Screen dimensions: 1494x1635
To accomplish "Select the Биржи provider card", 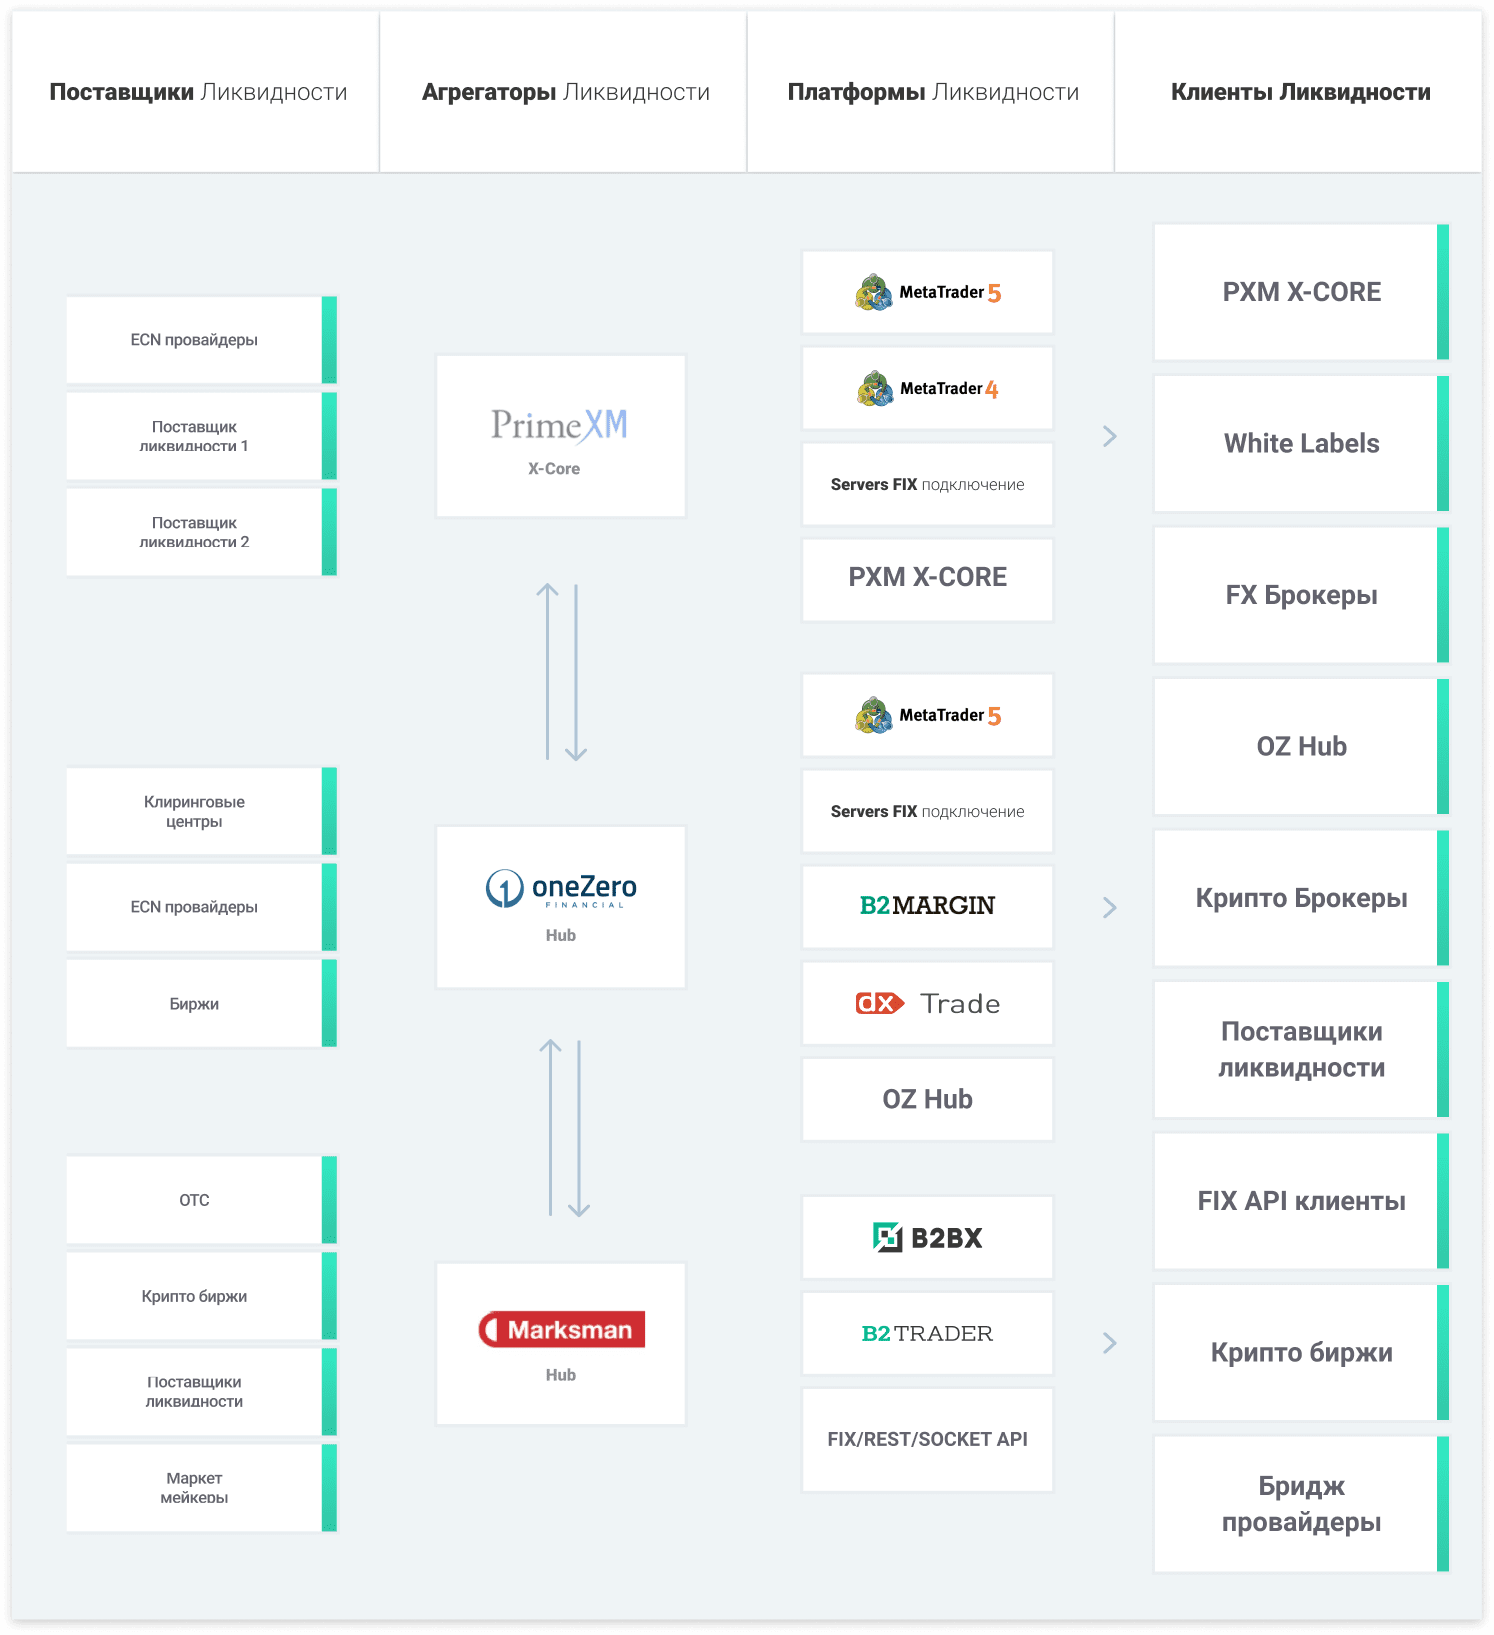I will pyautogui.click(x=201, y=1003).
